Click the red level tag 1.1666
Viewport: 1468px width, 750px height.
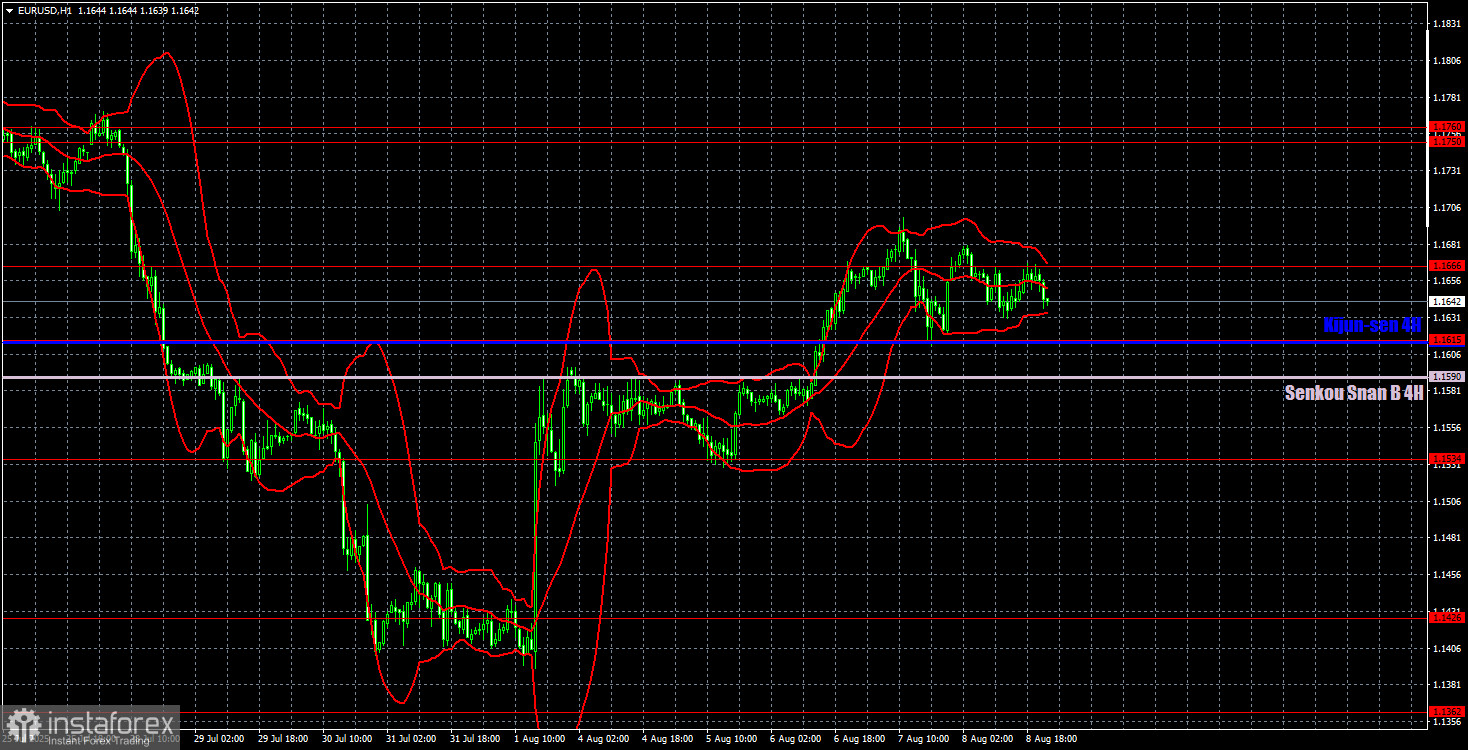[1447, 266]
